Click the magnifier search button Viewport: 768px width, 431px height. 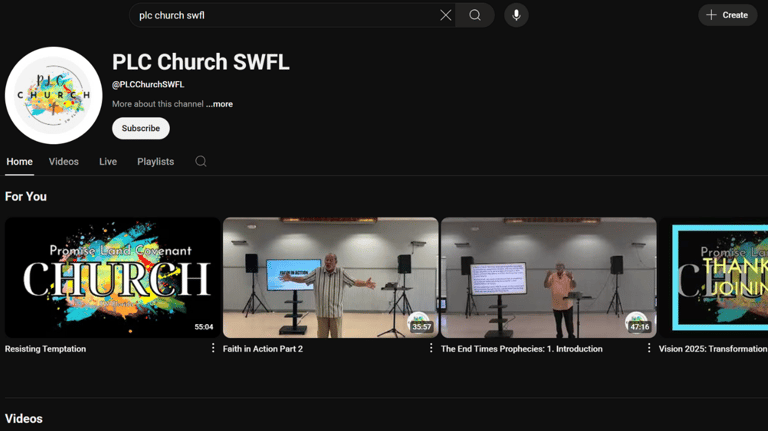pos(475,15)
